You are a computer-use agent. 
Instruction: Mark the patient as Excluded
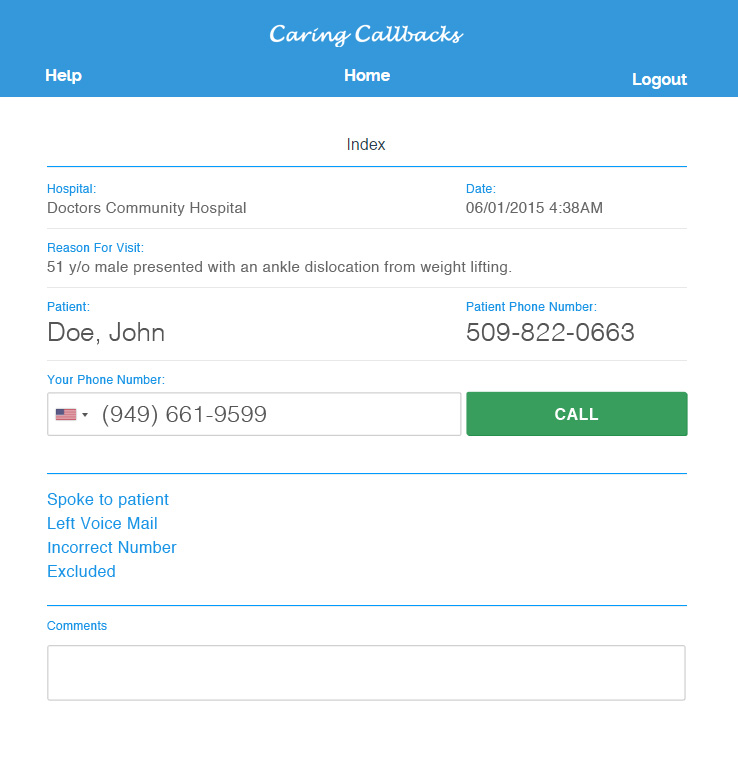tap(81, 572)
